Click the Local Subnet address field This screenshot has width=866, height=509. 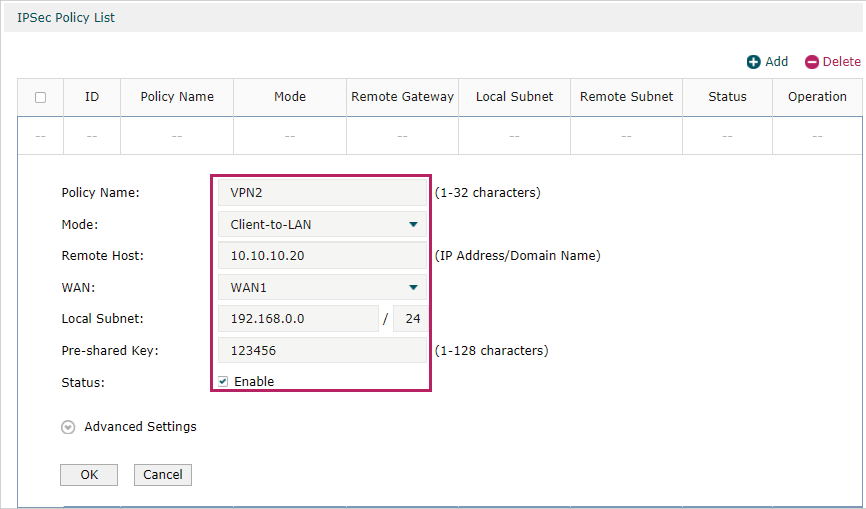pos(298,319)
